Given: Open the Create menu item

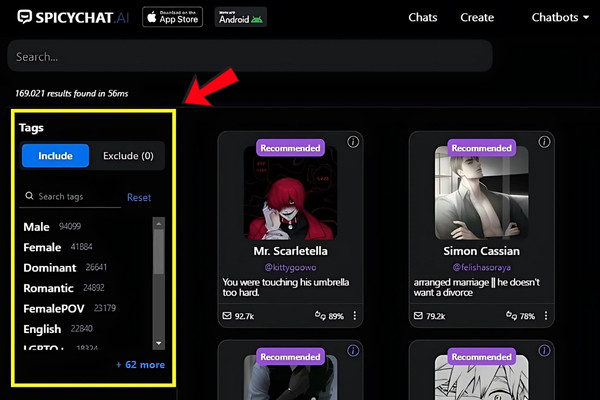Looking at the screenshot, I should click(477, 17).
